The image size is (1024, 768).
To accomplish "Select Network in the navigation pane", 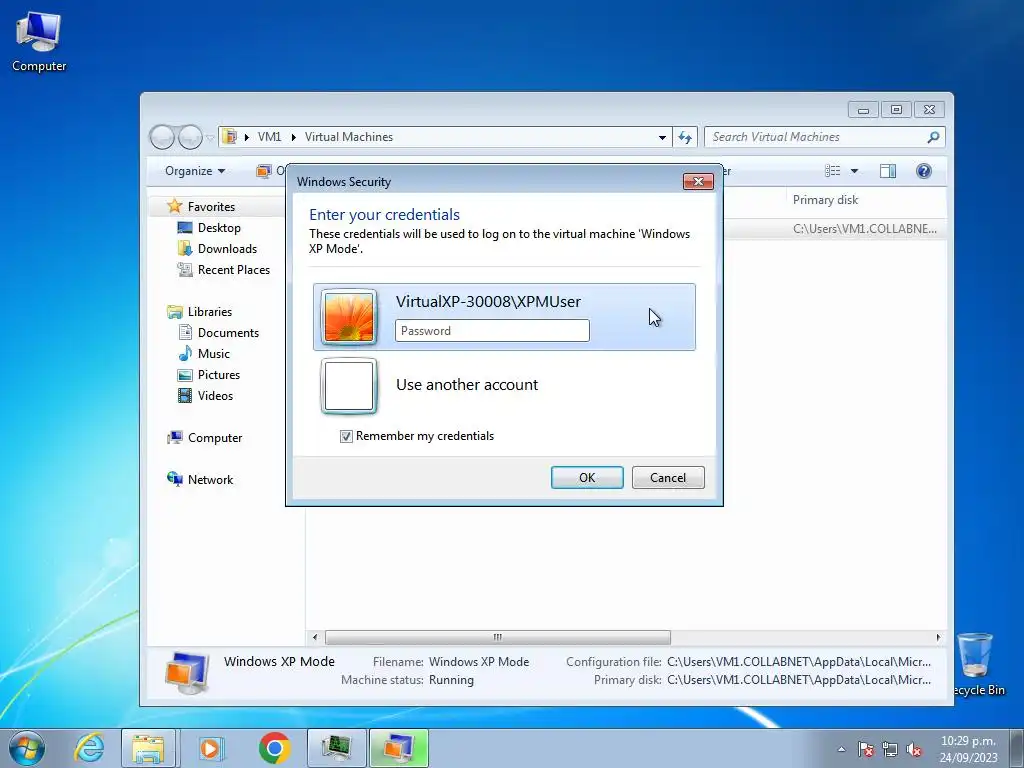I will pos(210,479).
